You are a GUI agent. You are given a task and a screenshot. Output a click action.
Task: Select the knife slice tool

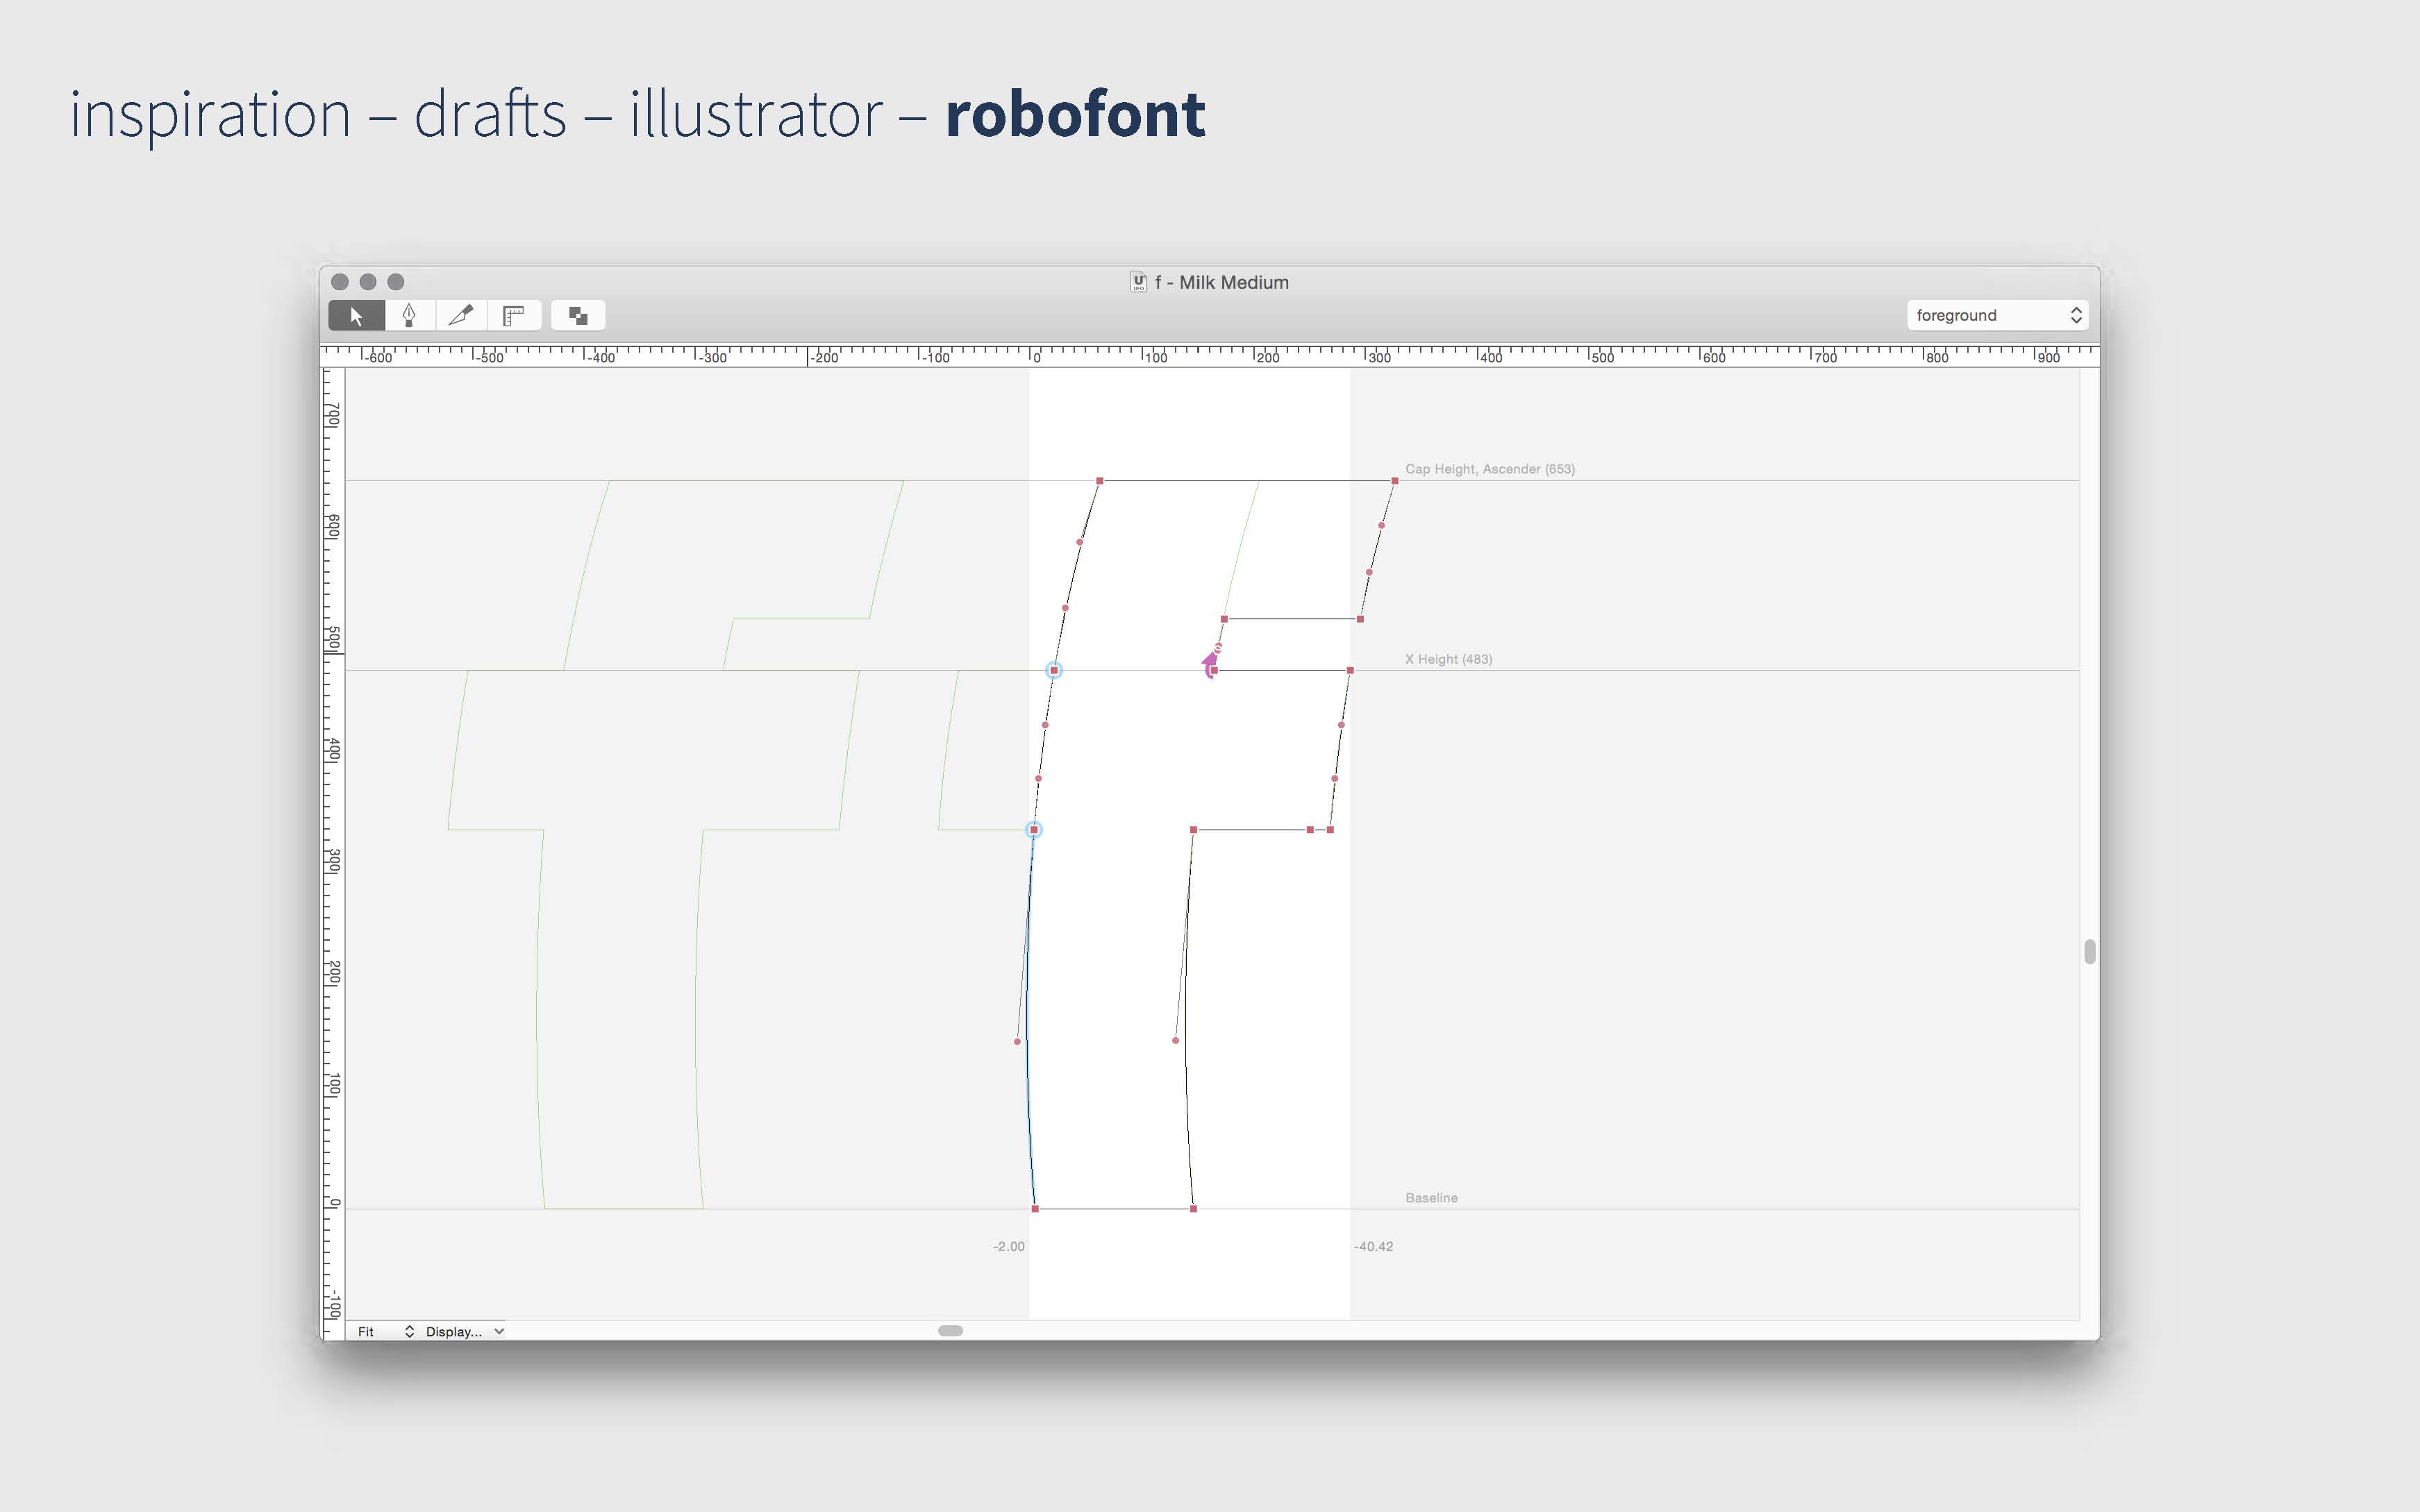coord(461,316)
